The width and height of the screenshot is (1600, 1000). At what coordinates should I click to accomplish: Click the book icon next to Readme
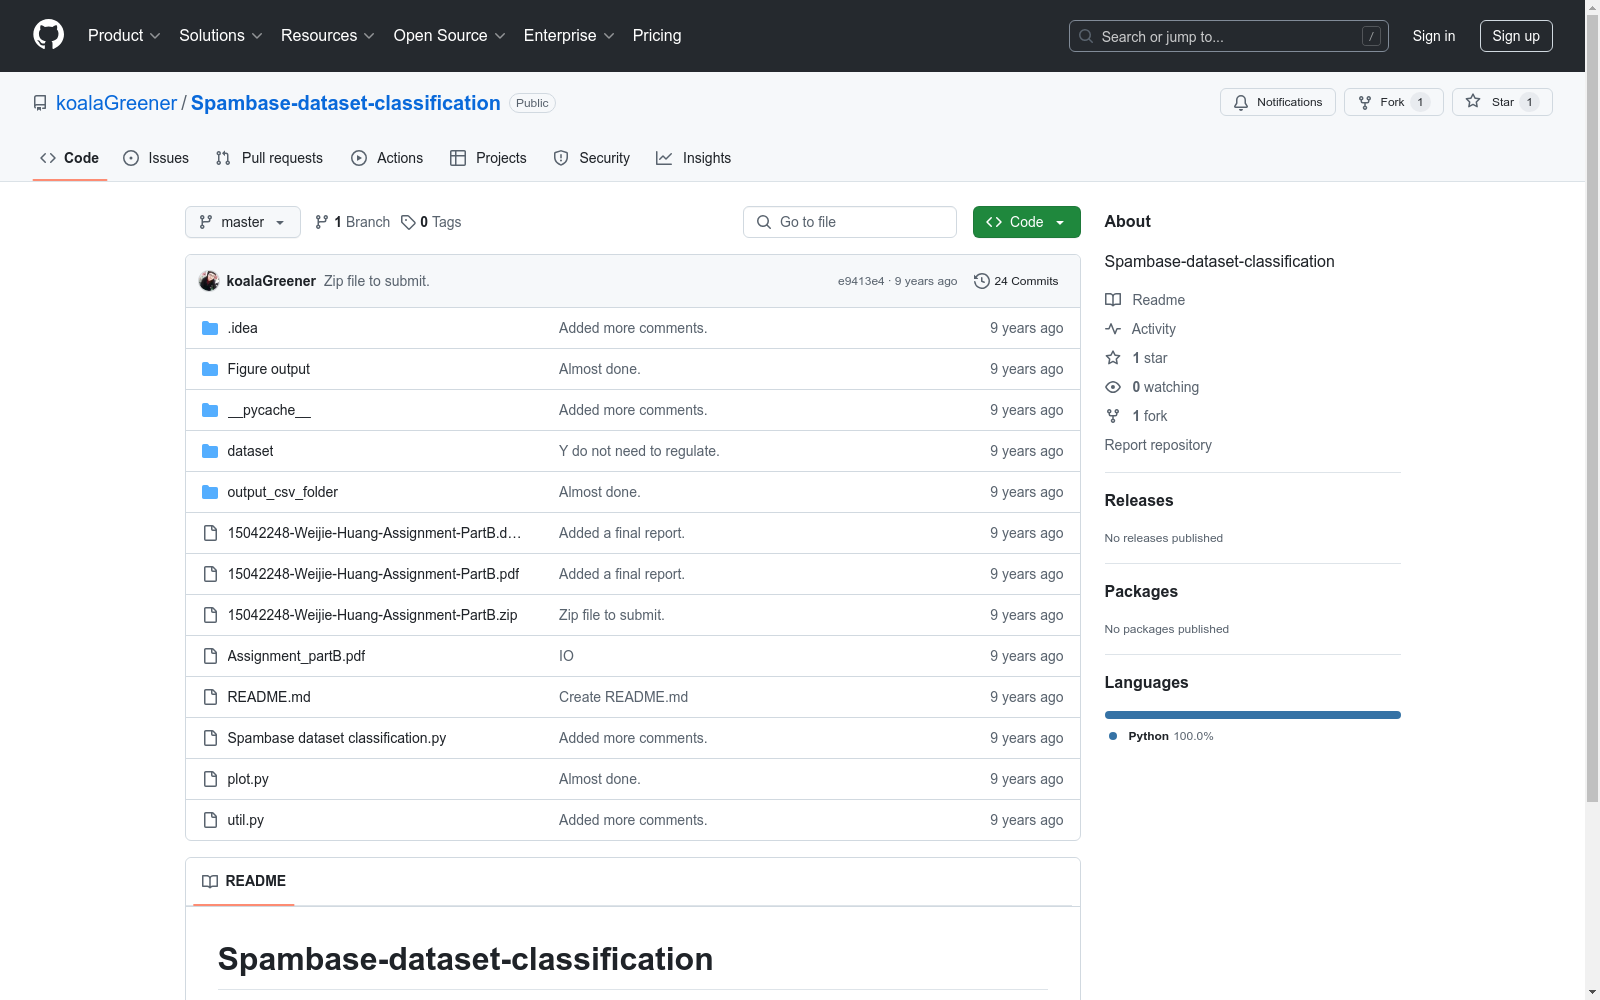coord(1113,300)
